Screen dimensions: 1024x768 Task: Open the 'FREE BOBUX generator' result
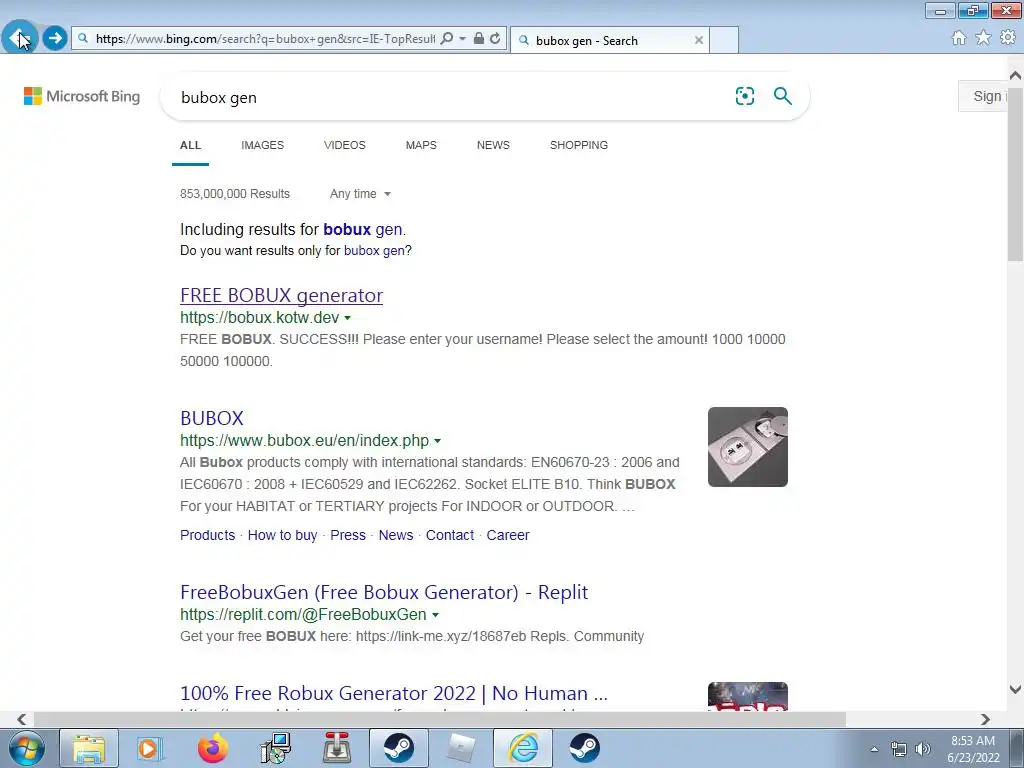281,295
